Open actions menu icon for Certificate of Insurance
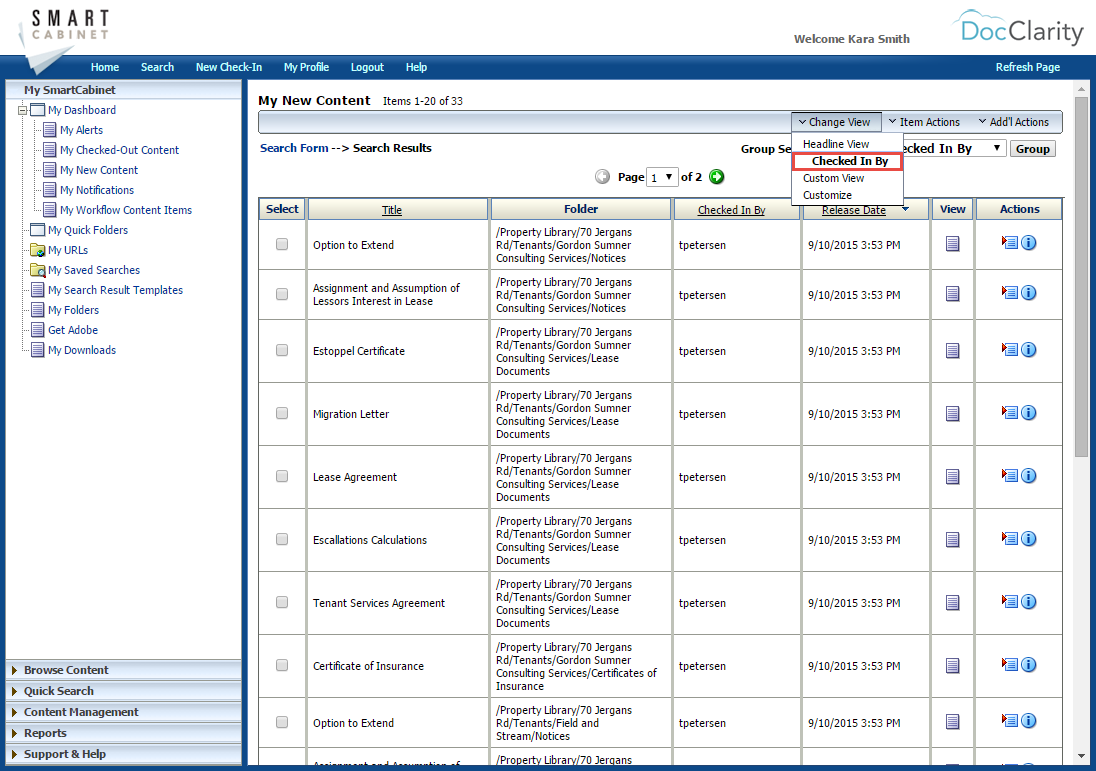 click(x=1009, y=663)
